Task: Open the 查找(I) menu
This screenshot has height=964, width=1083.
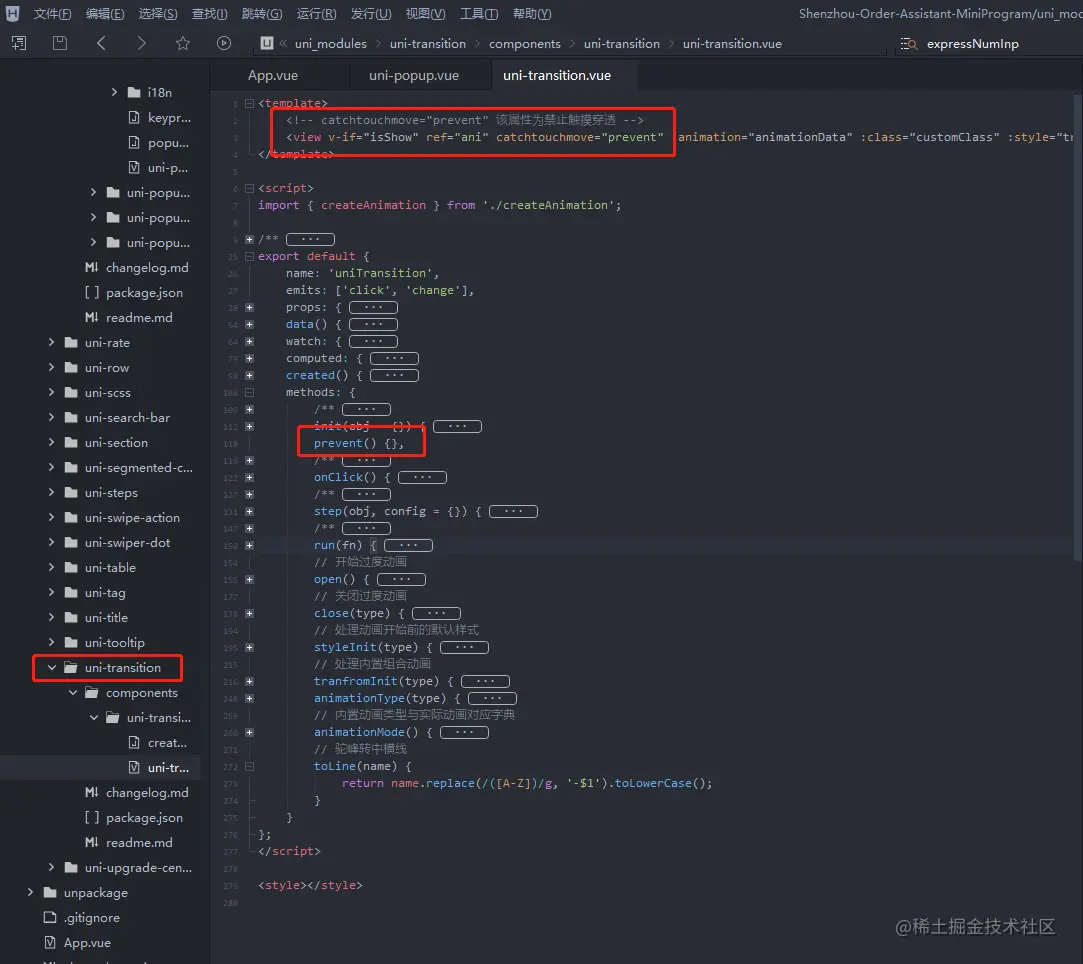Action: (x=209, y=14)
